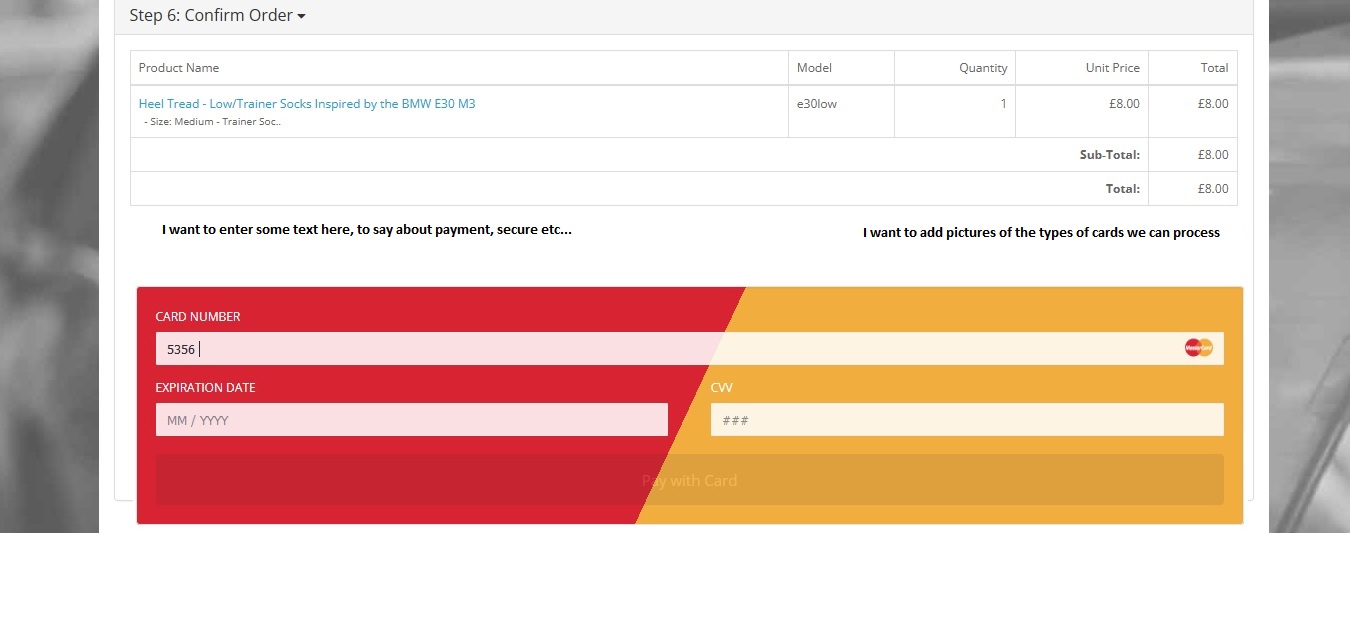The image size is (1350, 631).
Task: Click the 'Quantity' column header
Action: coord(983,68)
